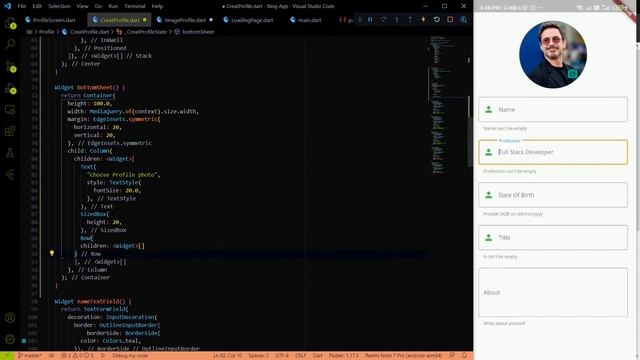Image resolution: width=640 pixels, height=360 pixels.
Task: Open the Selection menu
Action: [x=59, y=6]
